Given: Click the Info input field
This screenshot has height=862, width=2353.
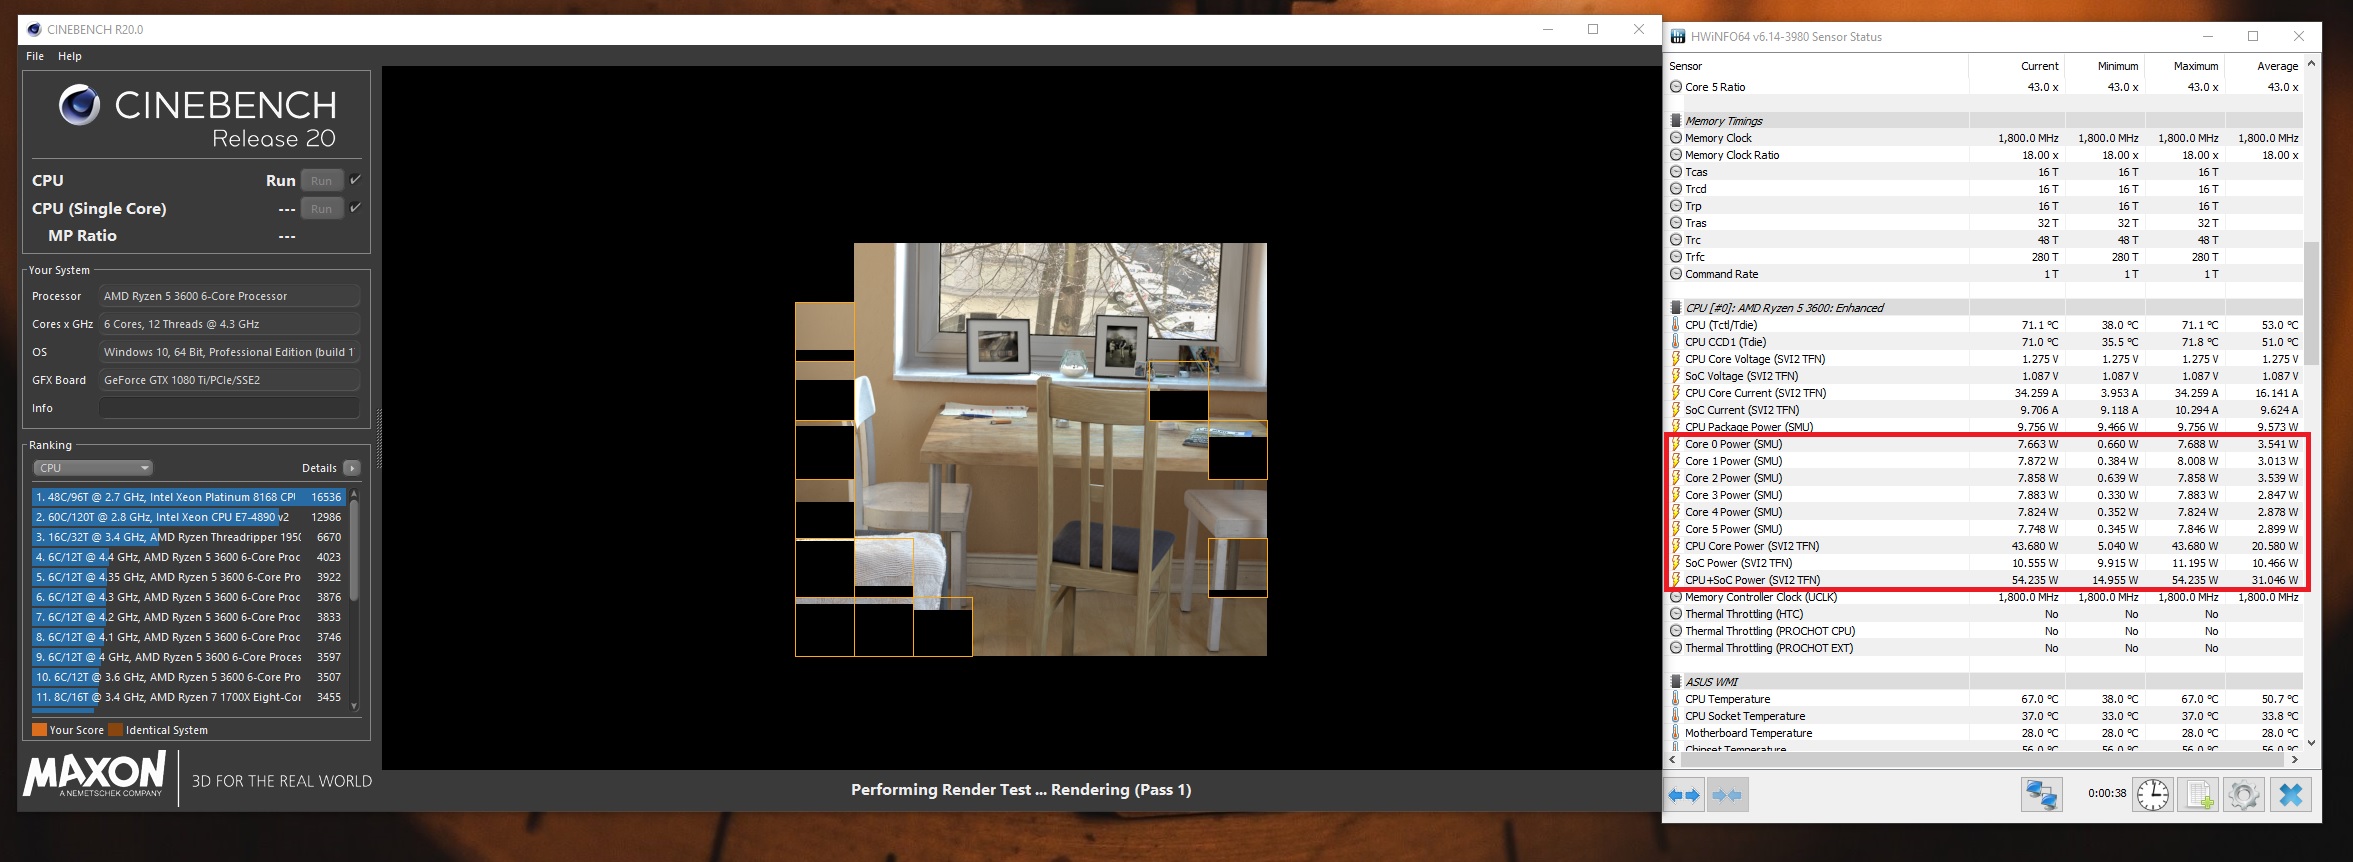Looking at the screenshot, I should coord(229,408).
